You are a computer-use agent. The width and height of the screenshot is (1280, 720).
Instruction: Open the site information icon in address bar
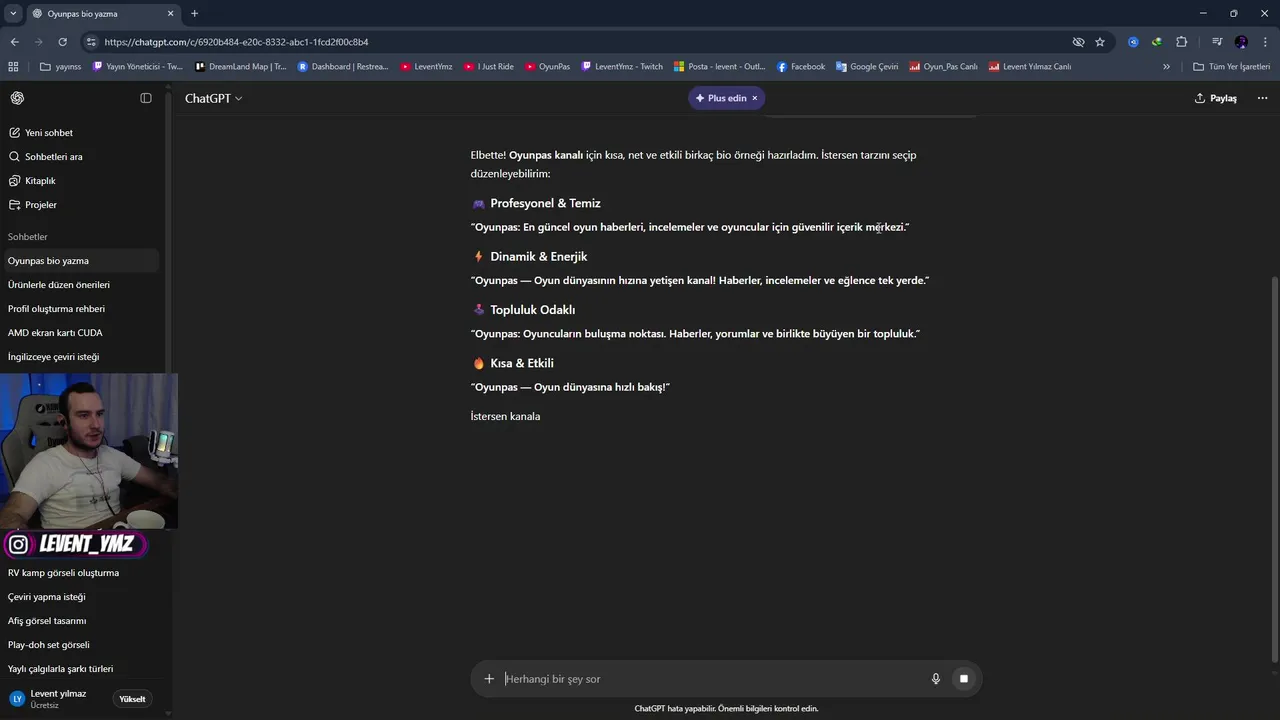(91, 42)
